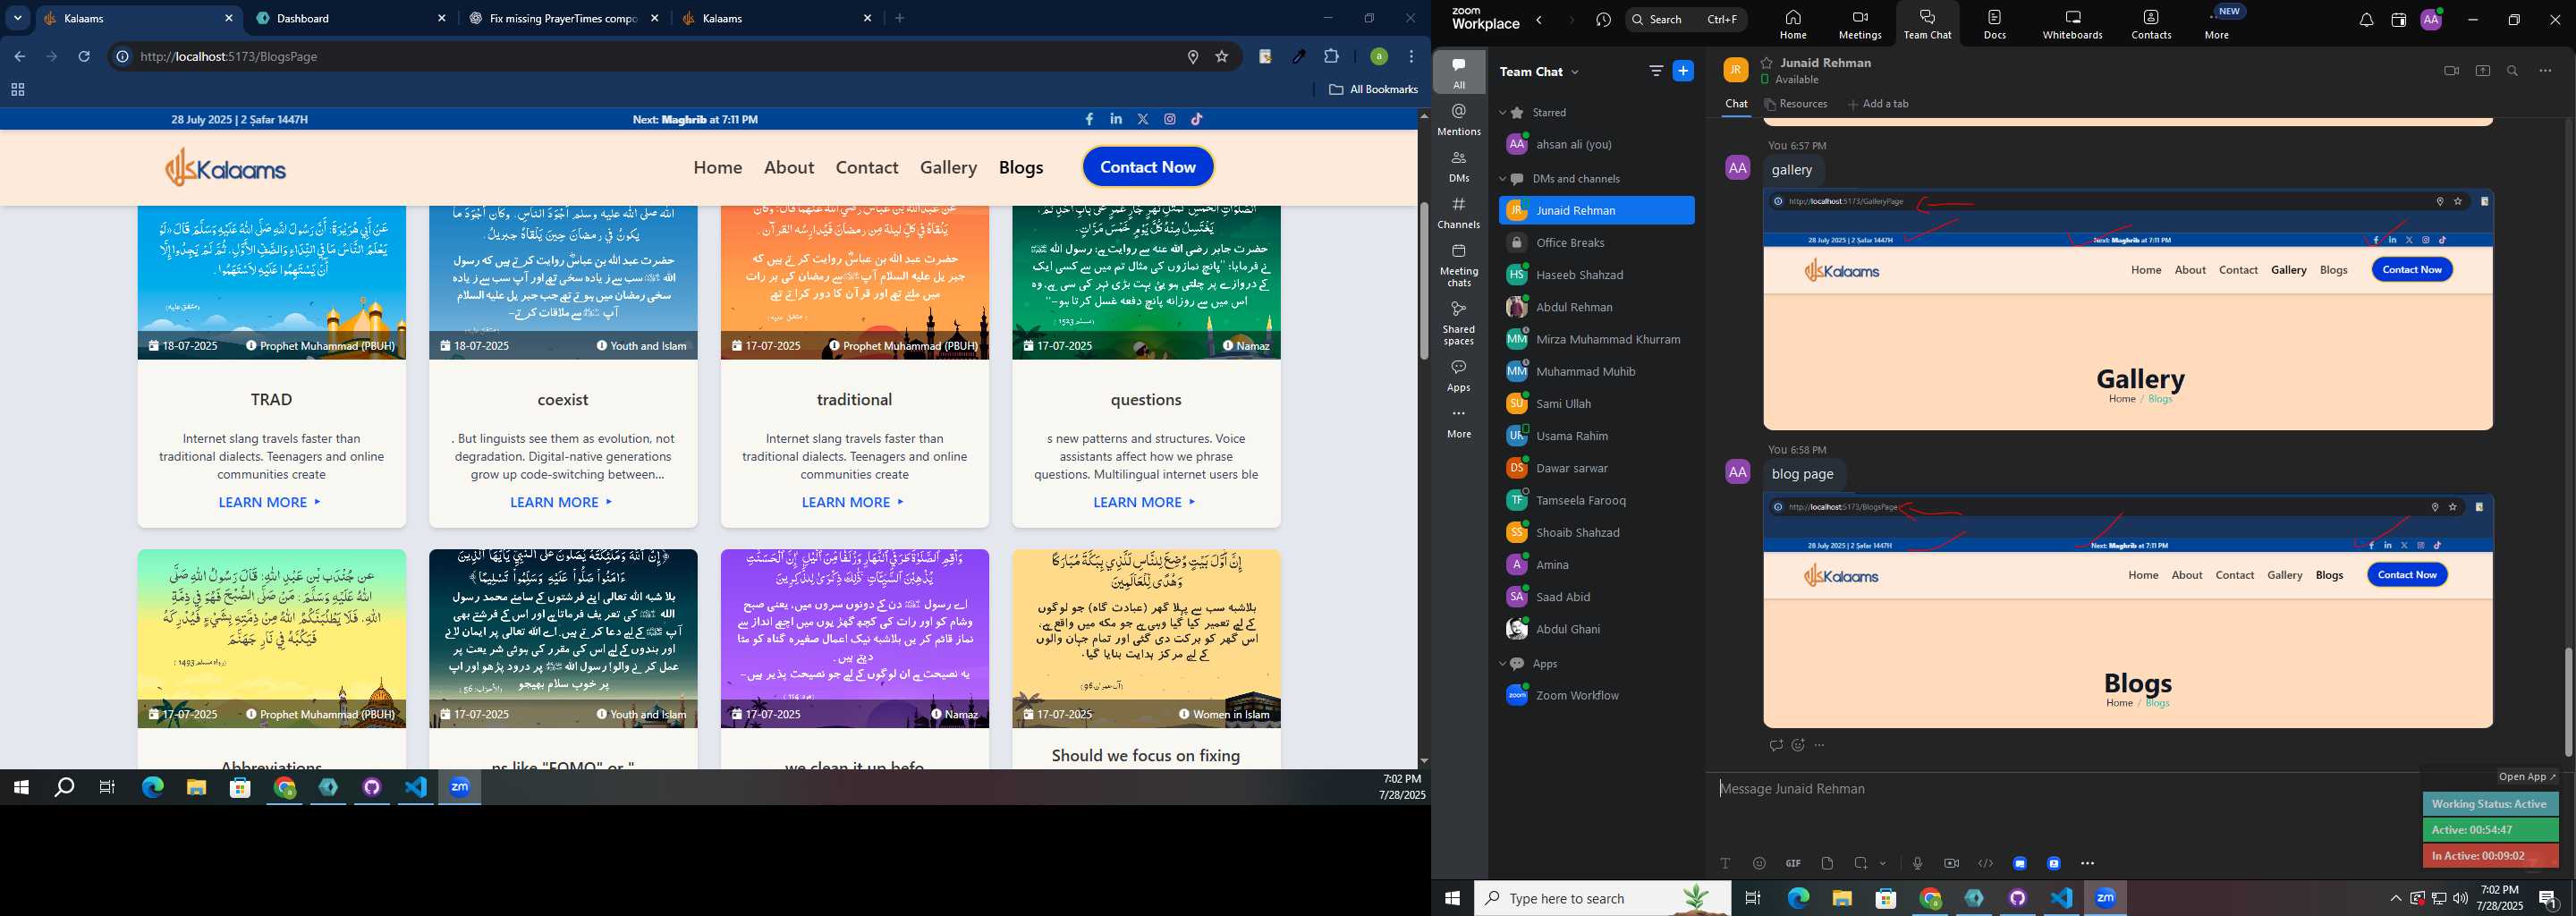
Task: Record an audio message with microphone icon
Action: [1917, 863]
